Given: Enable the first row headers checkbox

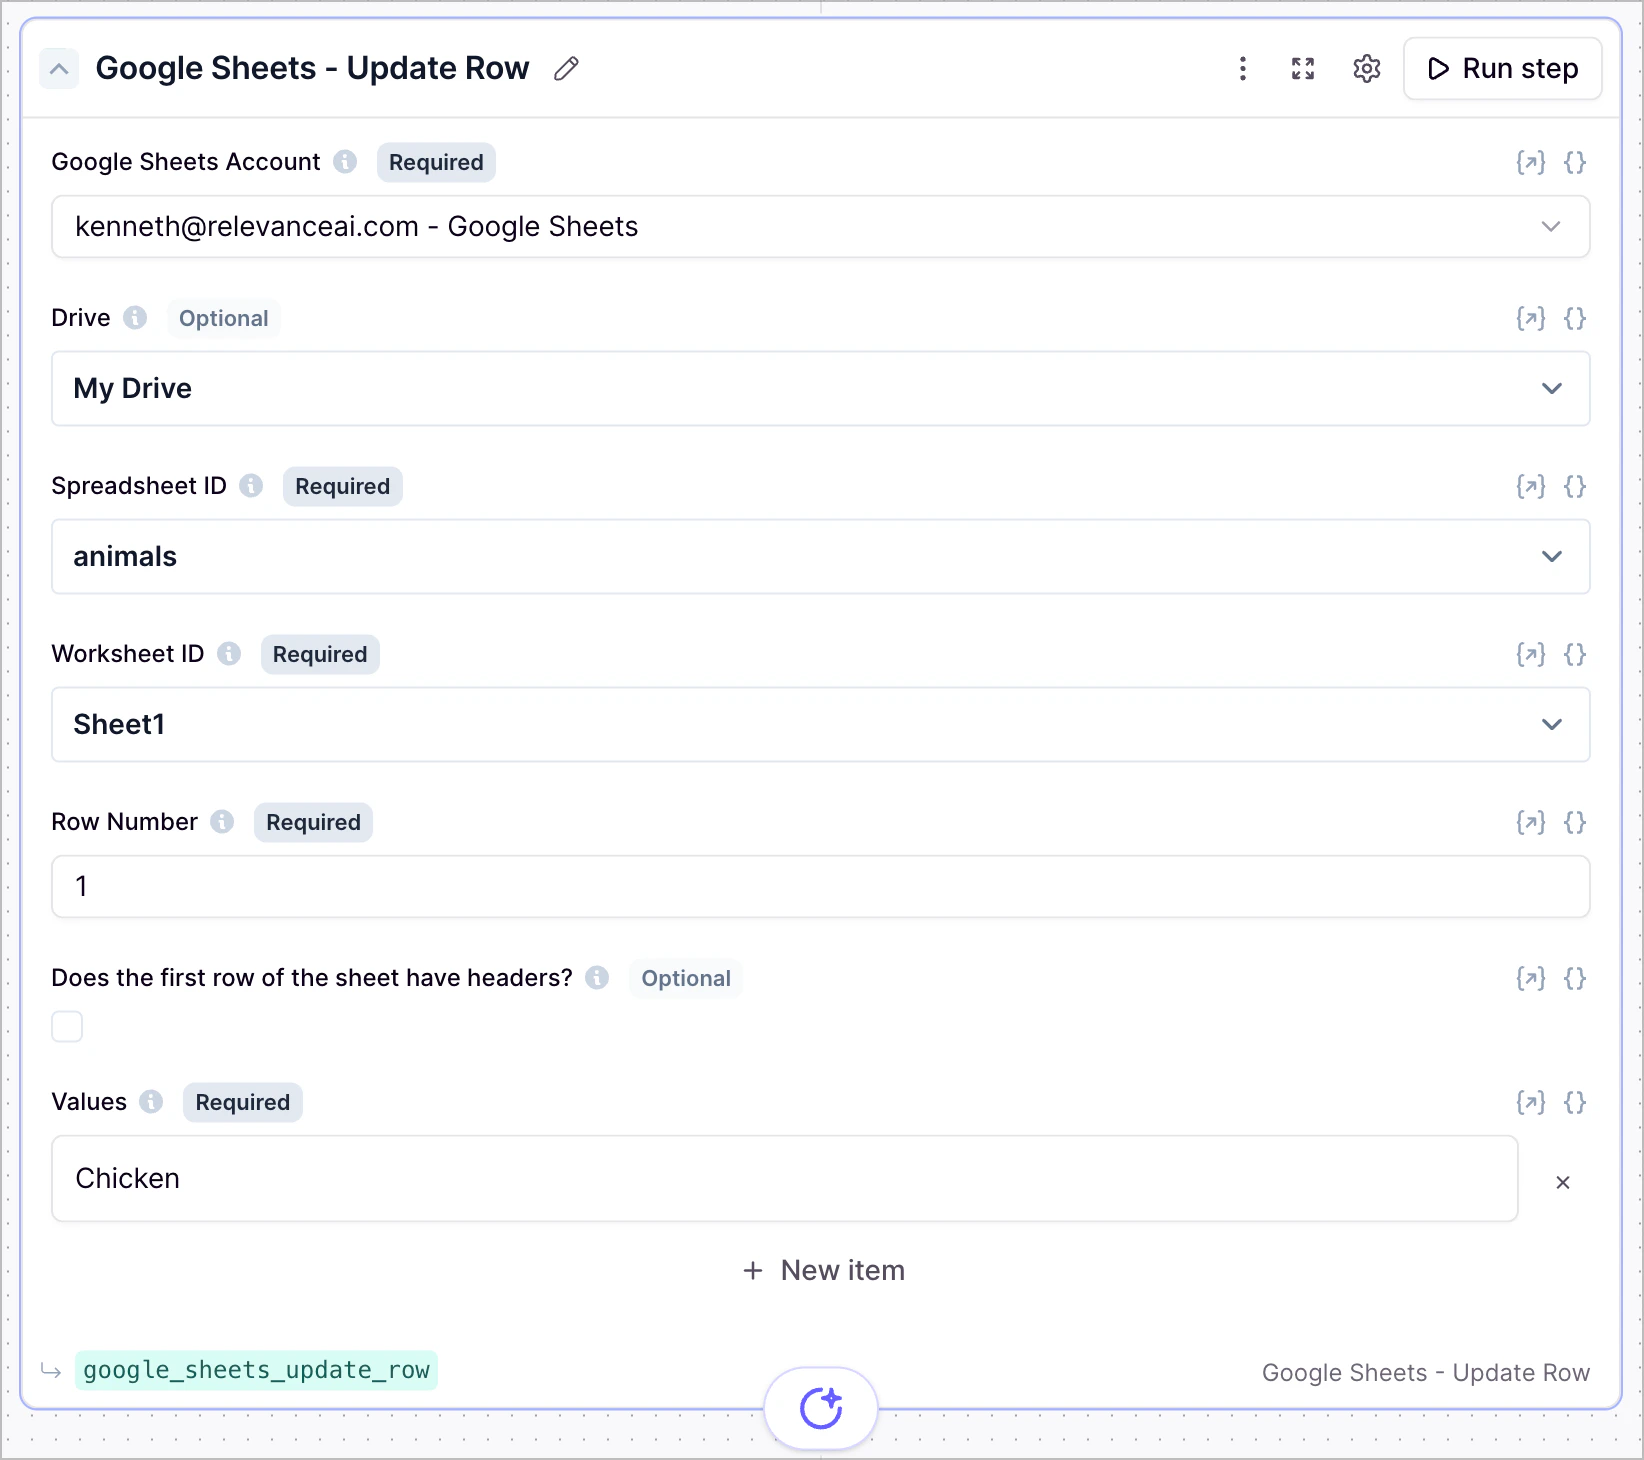Looking at the screenshot, I should [x=66, y=1026].
